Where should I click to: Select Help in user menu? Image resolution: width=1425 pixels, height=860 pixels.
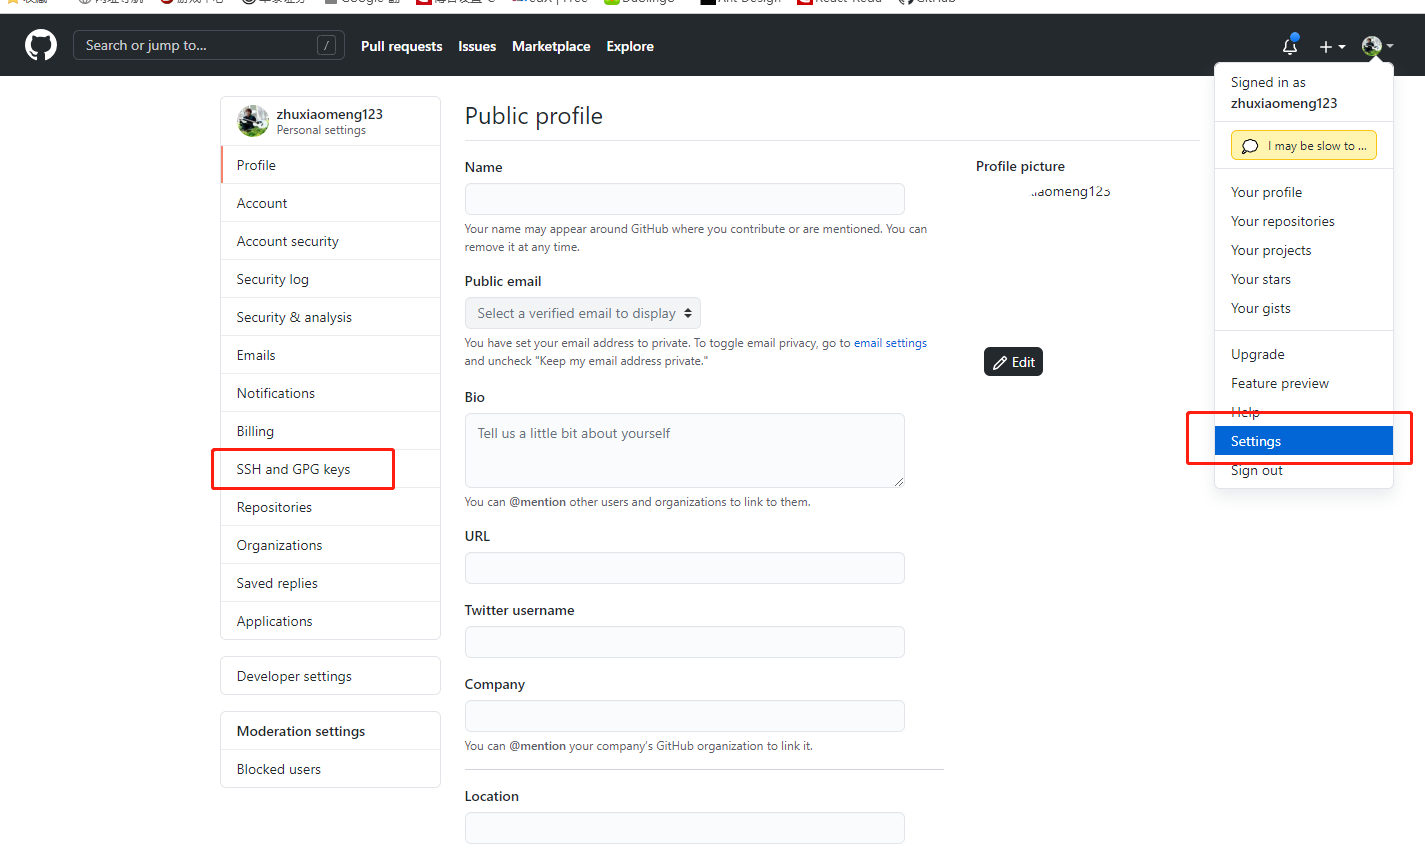[x=1304, y=412]
